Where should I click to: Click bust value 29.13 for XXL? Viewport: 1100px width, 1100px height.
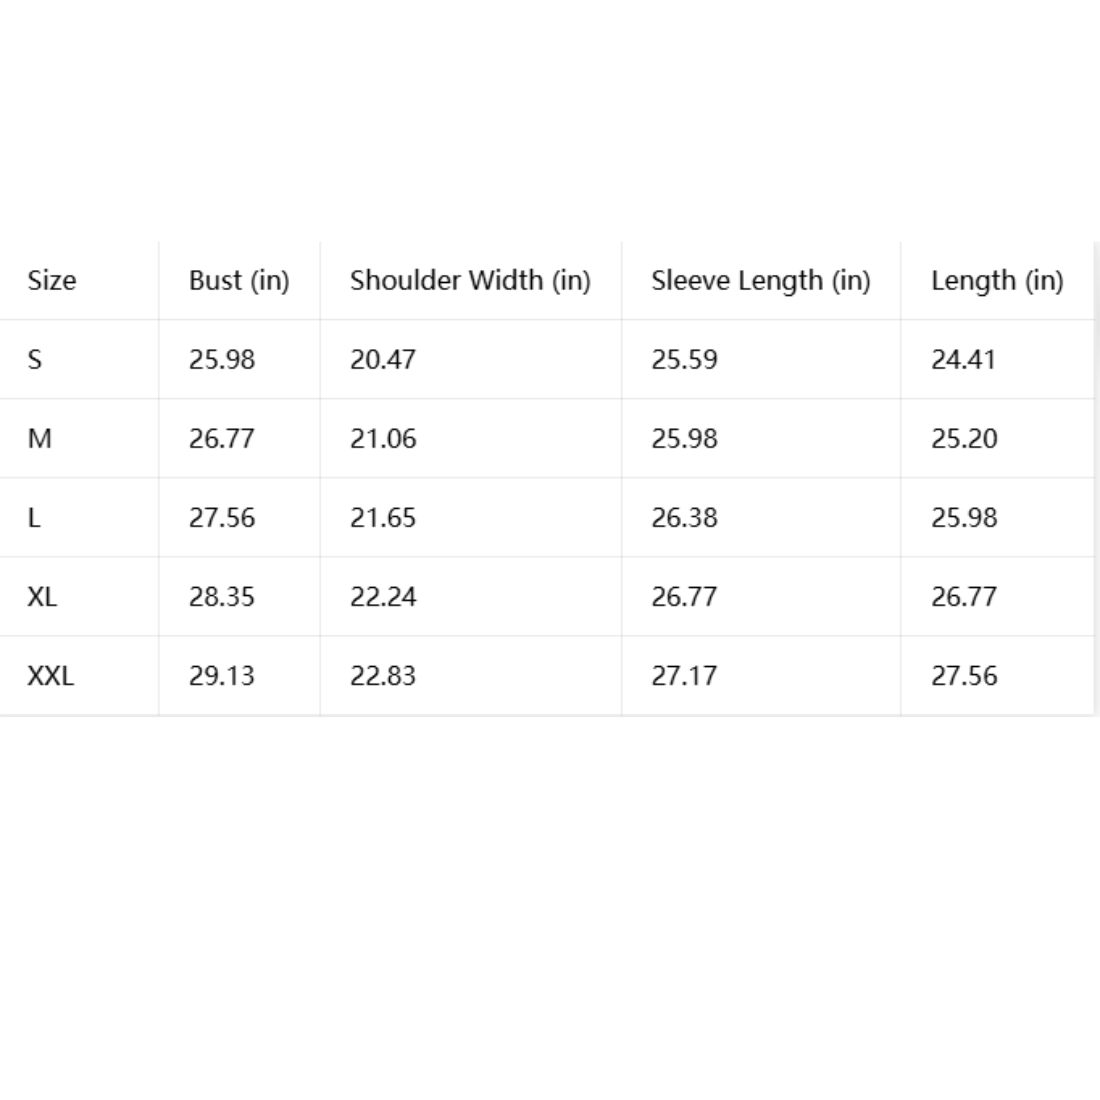click(222, 676)
